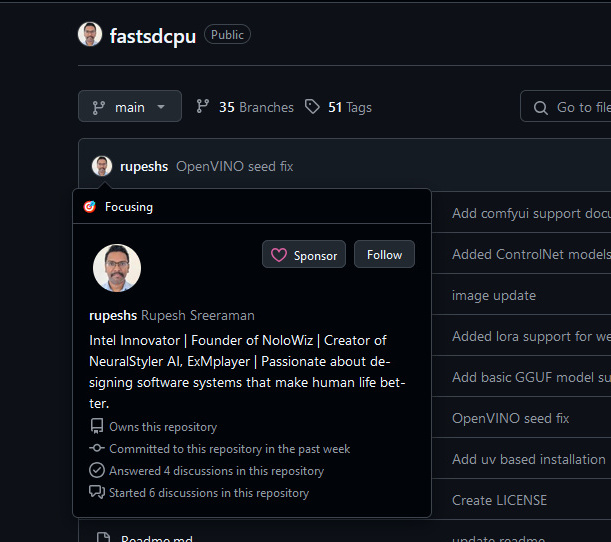This screenshot has width=611, height=542.
Task: Click rupeshs small avatar in commit bar
Action: [x=102, y=166]
